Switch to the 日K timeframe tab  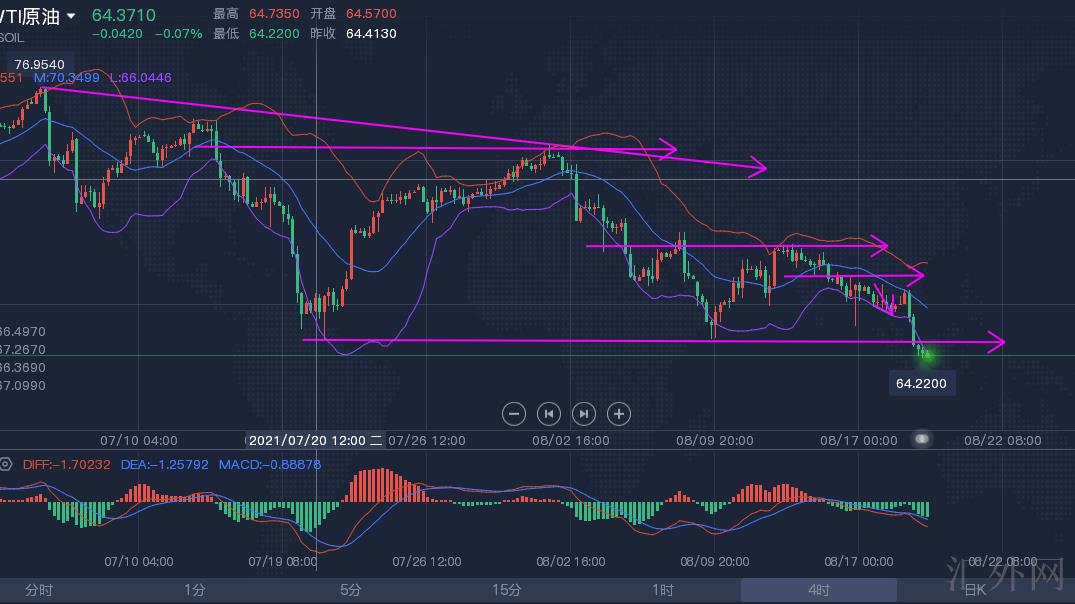coord(974,590)
